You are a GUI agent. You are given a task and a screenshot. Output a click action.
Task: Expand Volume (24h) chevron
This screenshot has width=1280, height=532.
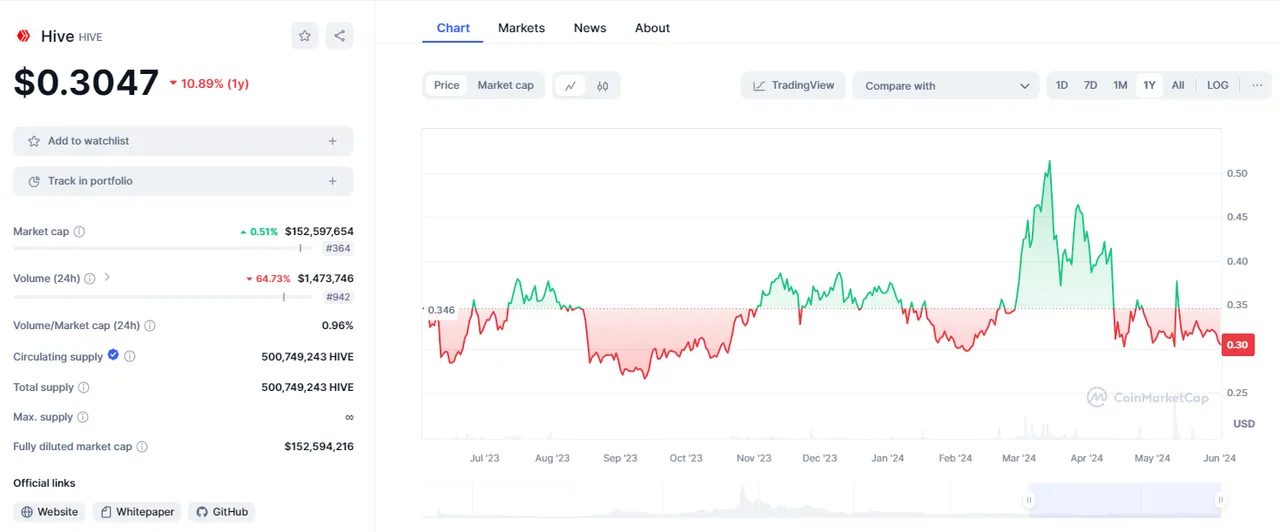107,278
